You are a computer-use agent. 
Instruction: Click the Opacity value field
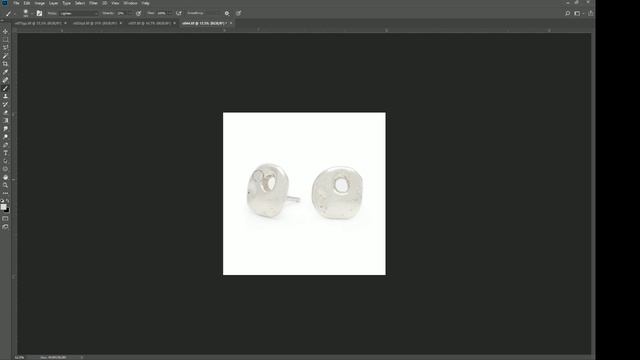point(122,13)
